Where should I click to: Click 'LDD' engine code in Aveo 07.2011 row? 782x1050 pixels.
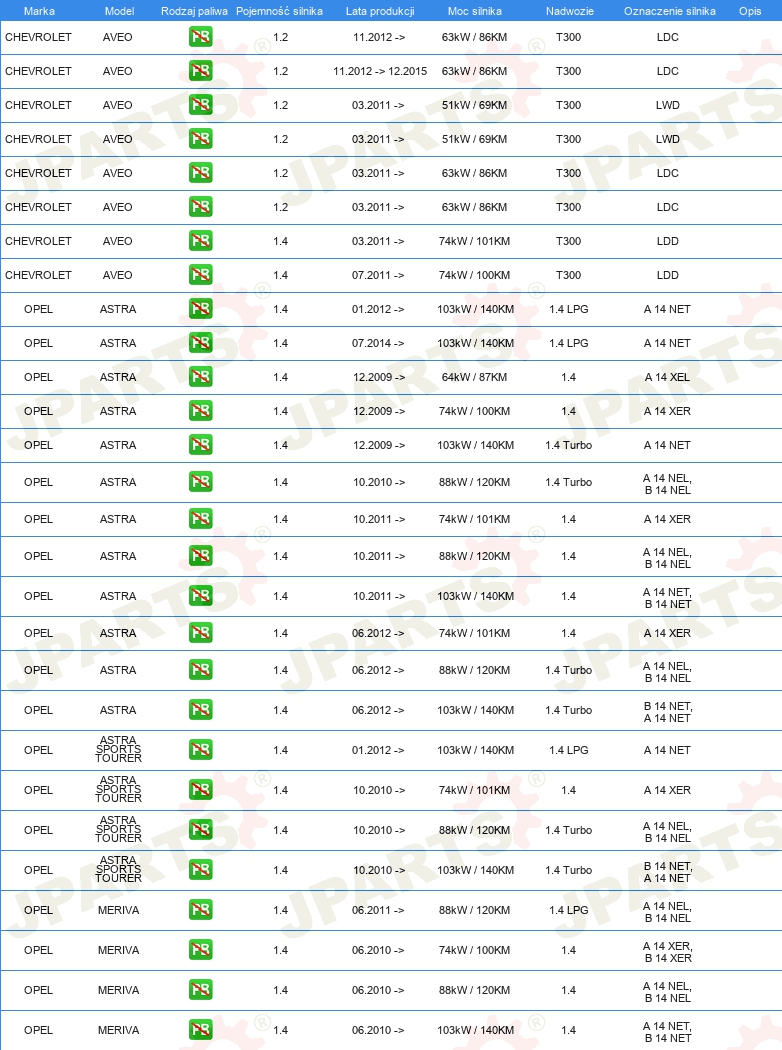click(x=668, y=275)
